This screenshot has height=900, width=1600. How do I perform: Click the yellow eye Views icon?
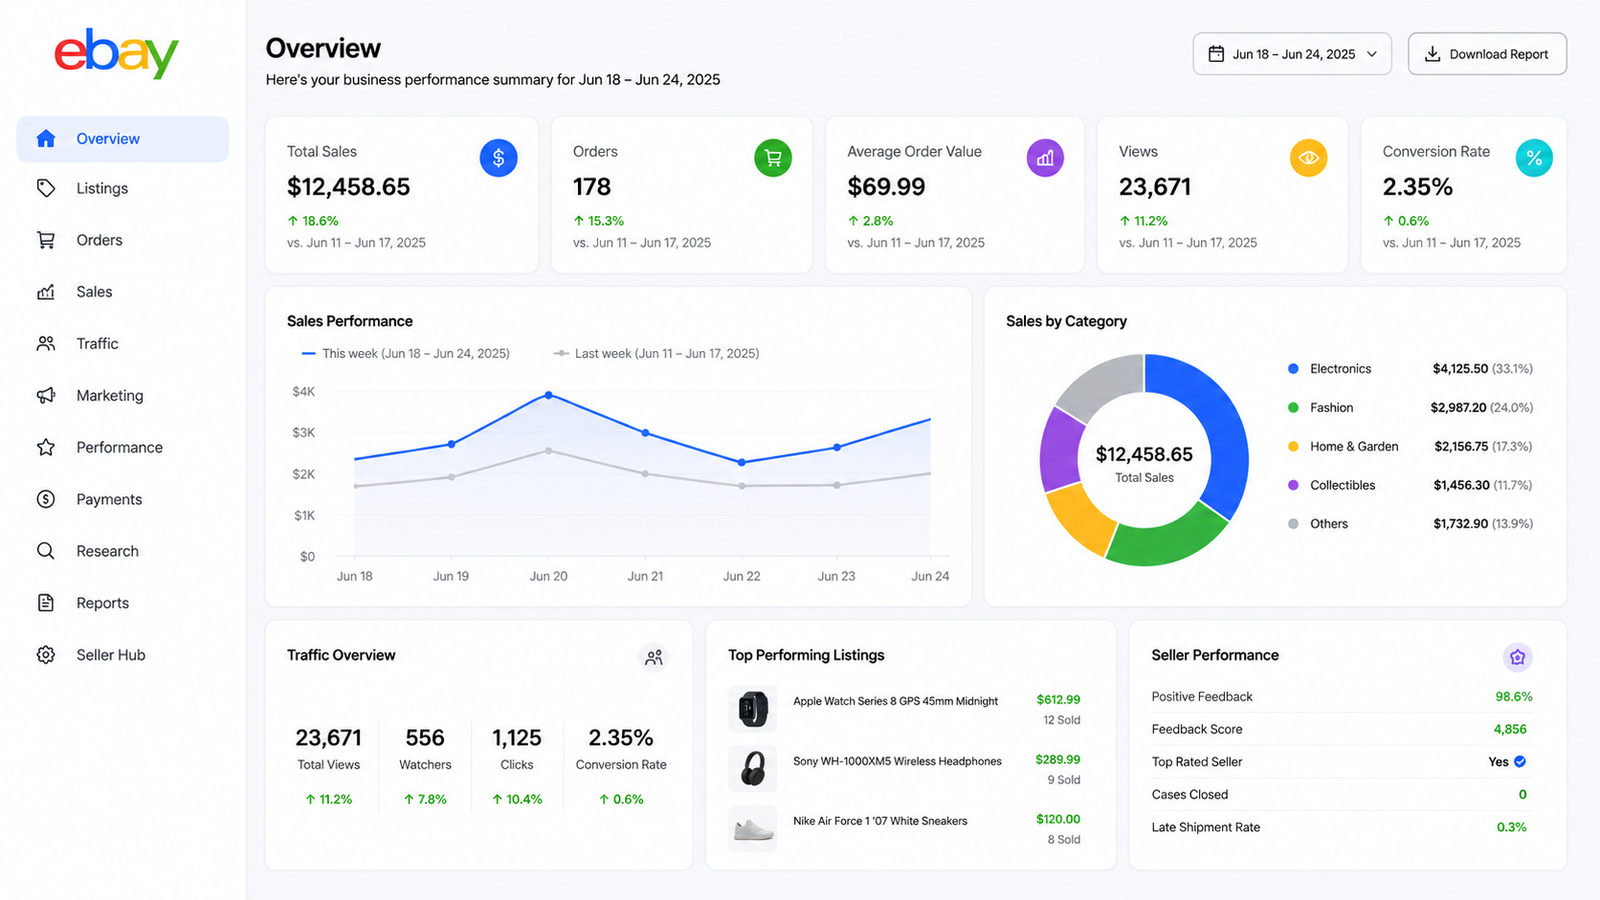(1308, 158)
